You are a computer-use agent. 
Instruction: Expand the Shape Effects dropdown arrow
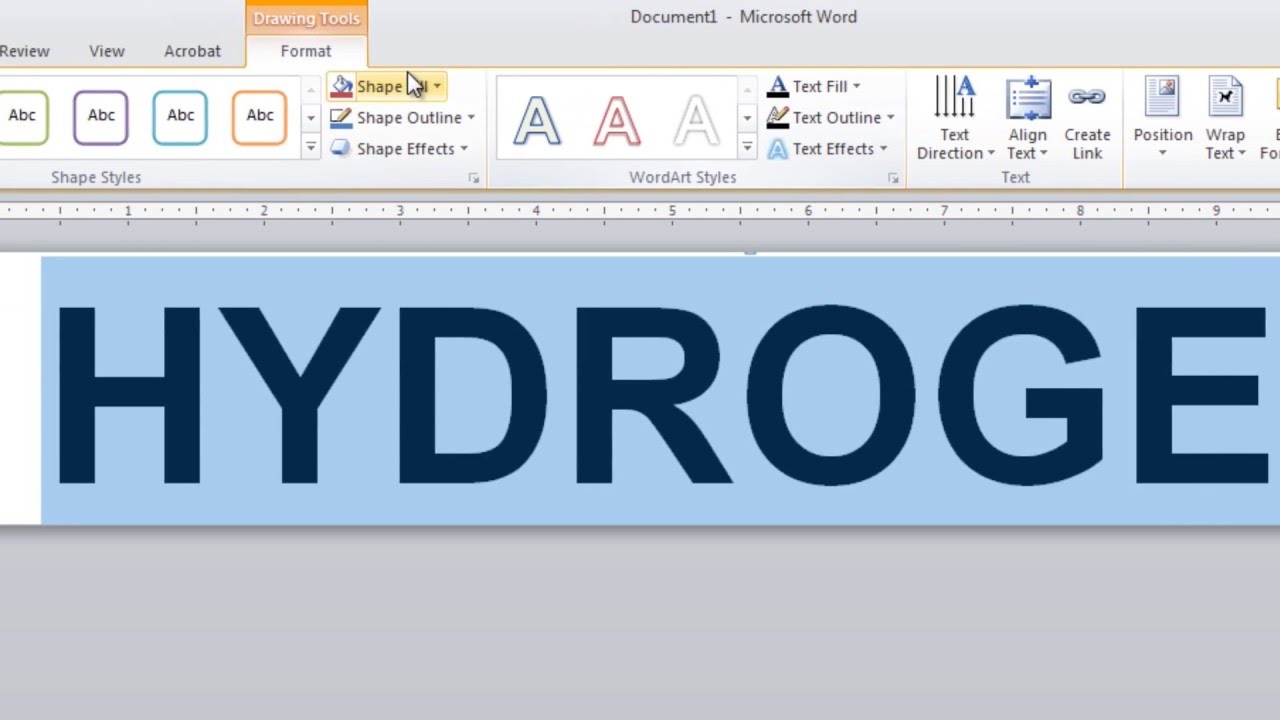point(464,149)
